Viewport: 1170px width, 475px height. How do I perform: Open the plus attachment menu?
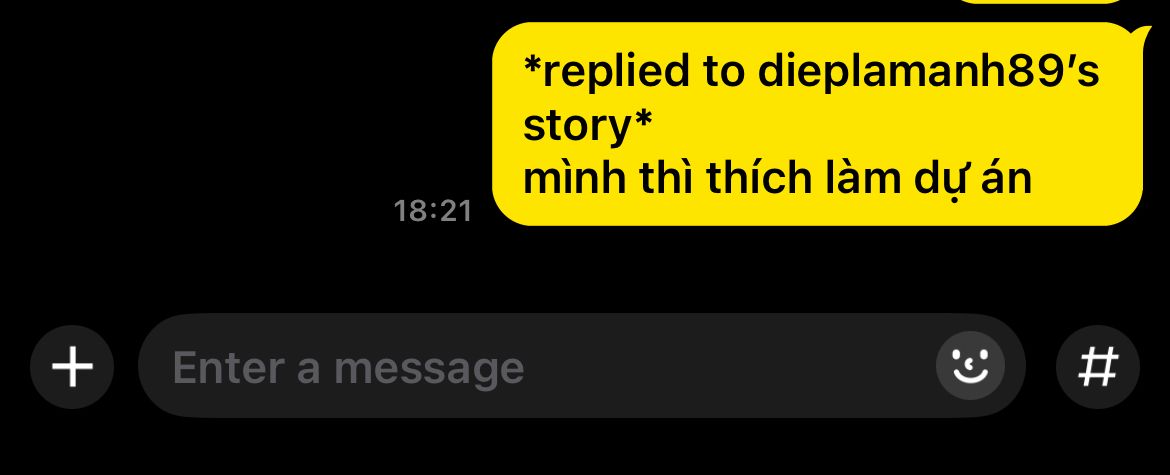tap(72, 367)
